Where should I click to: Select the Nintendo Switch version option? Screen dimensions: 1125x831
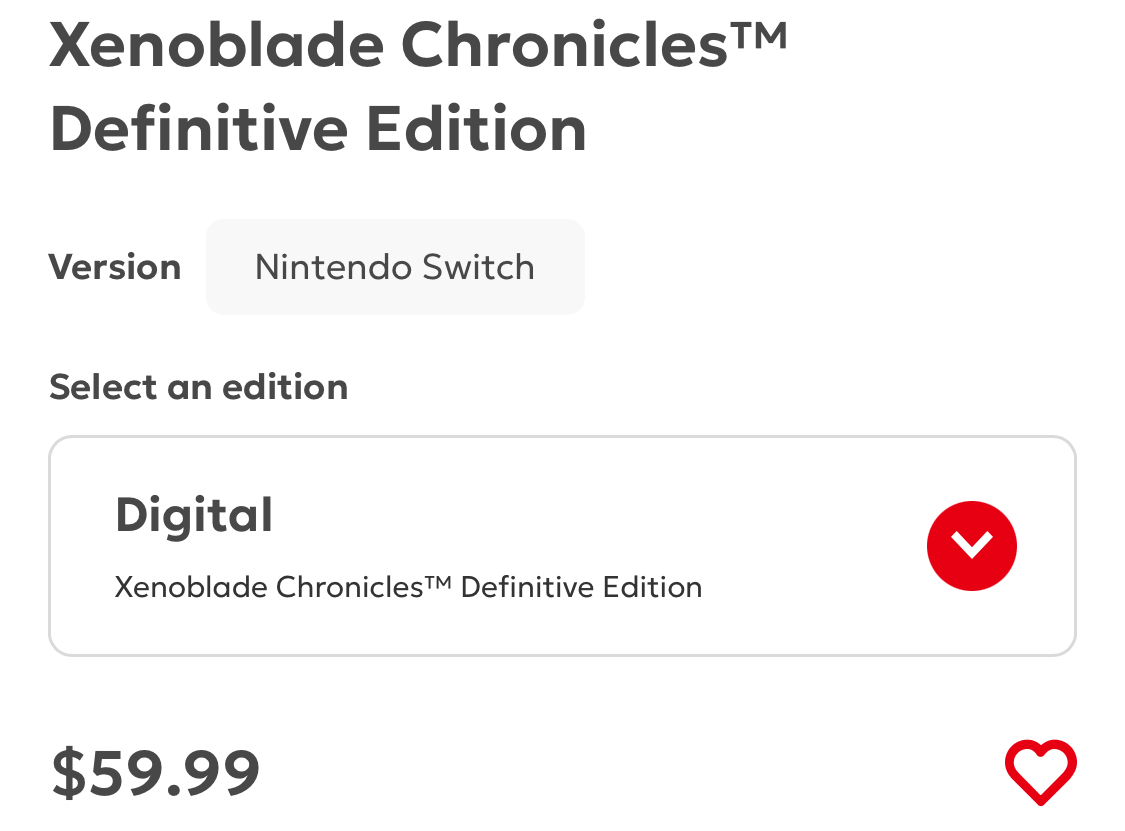click(395, 267)
